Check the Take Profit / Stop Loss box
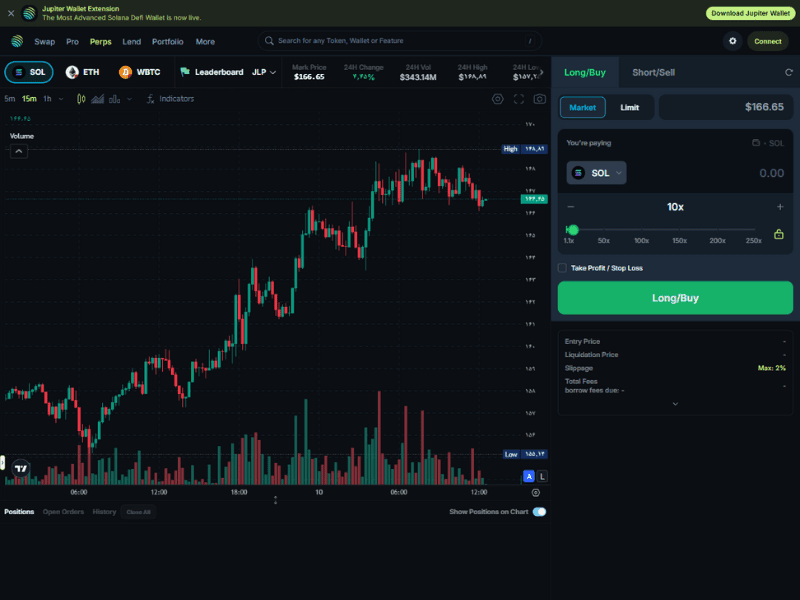The width and height of the screenshot is (800, 600). (562, 268)
